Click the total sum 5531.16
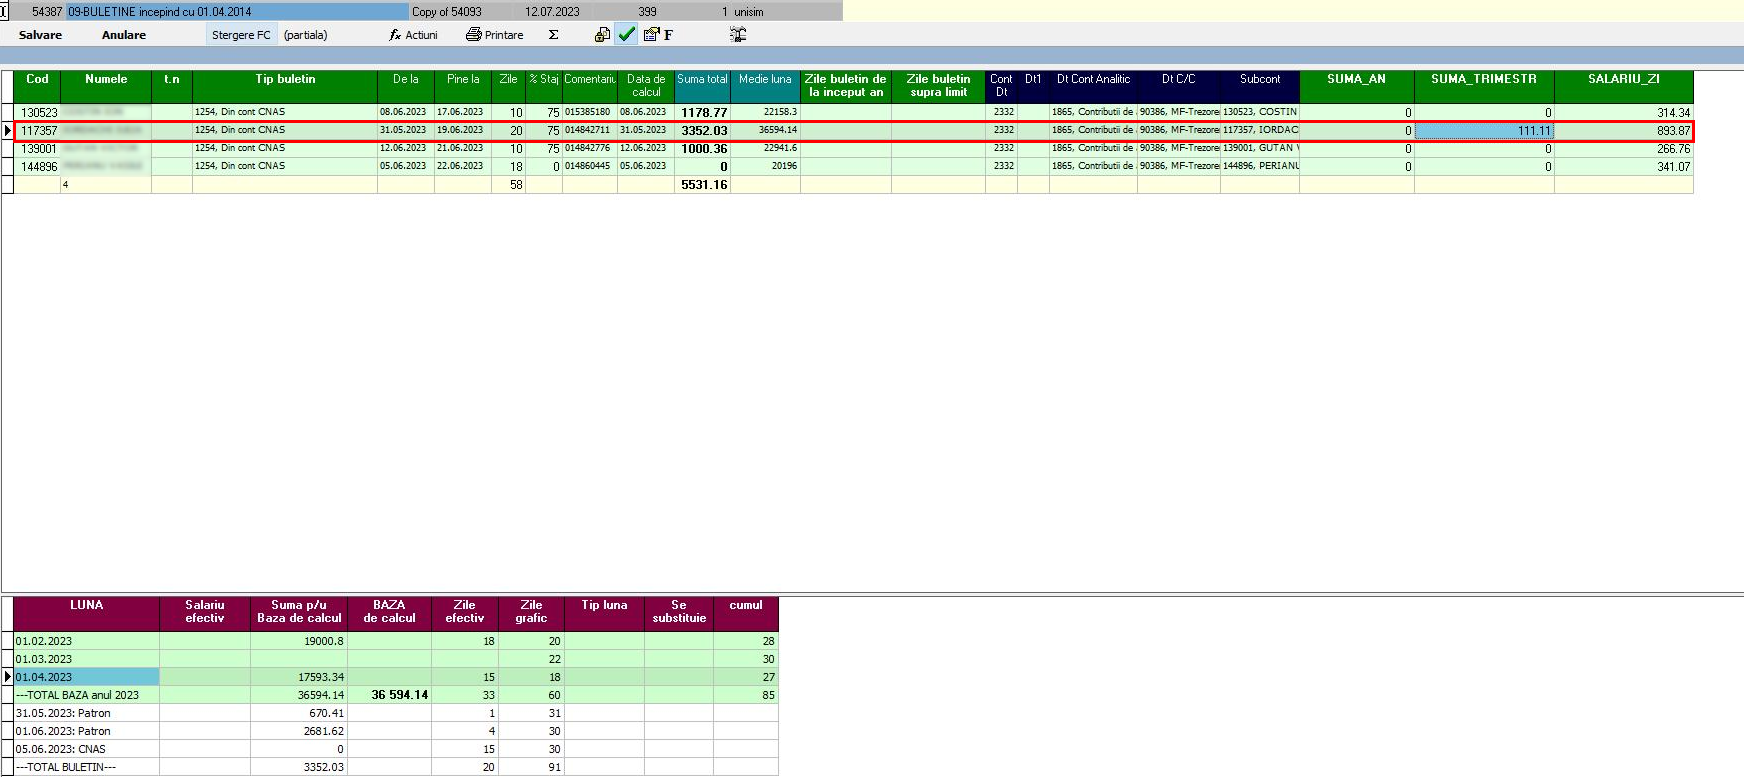The image size is (1744, 777). [x=703, y=185]
